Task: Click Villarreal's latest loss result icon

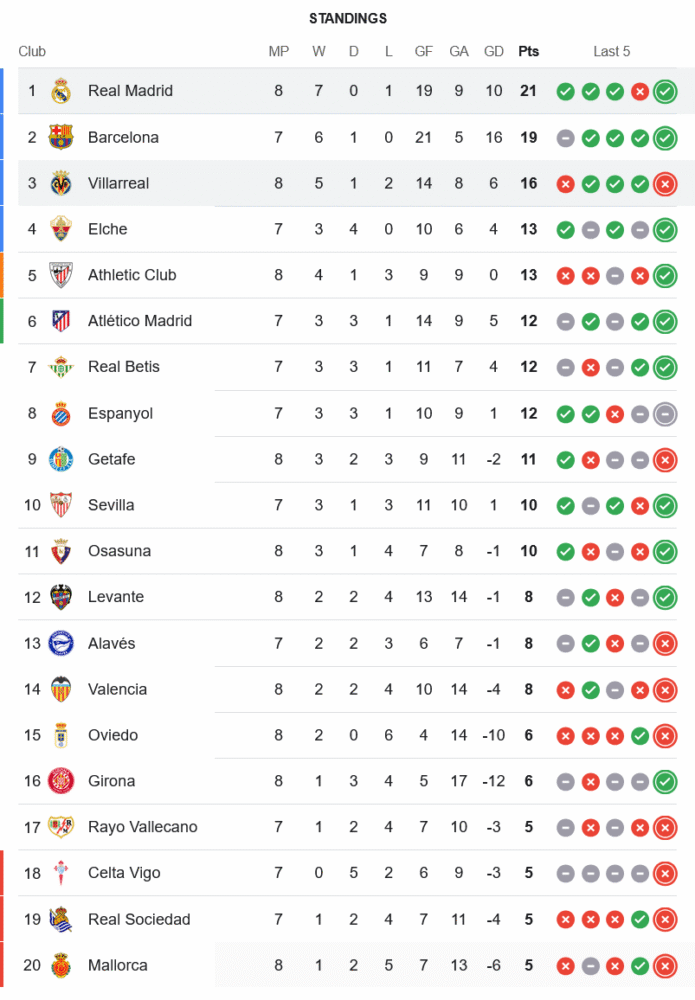Action: click(x=665, y=184)
